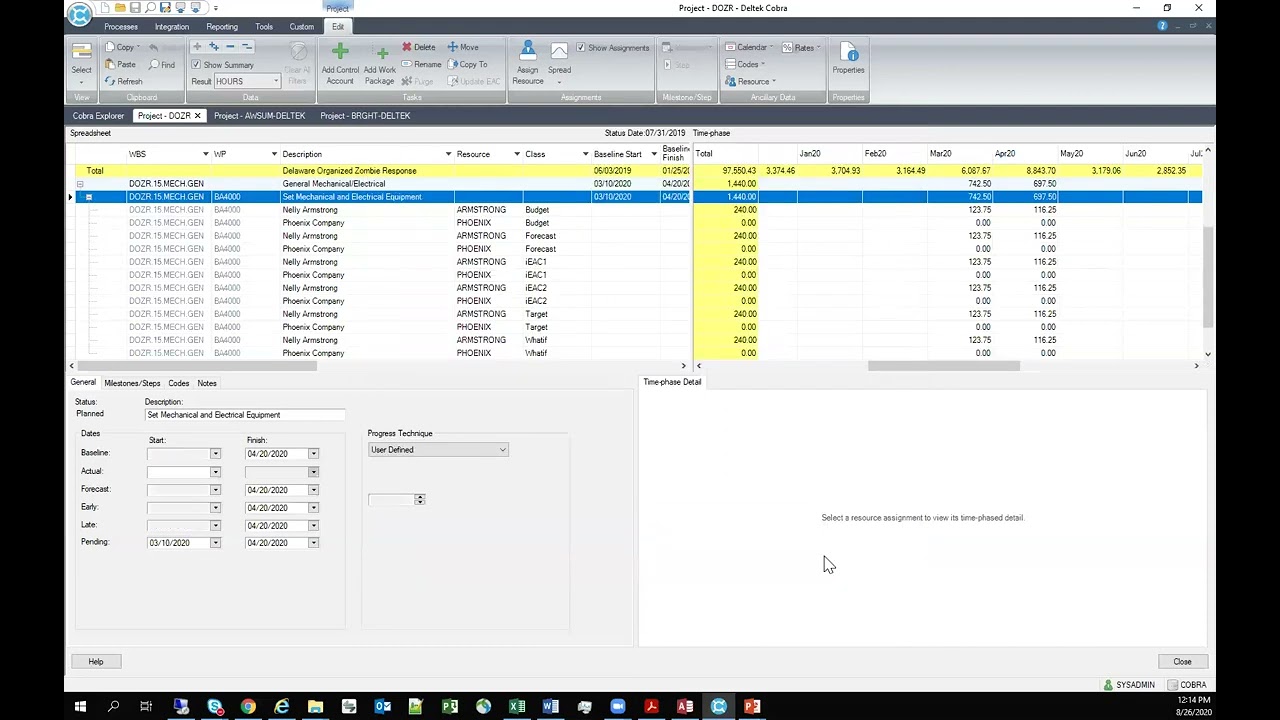Switch to Project - AWSUM-DELTEK tab
The image size is (1280, 720).
pos(259,116)
